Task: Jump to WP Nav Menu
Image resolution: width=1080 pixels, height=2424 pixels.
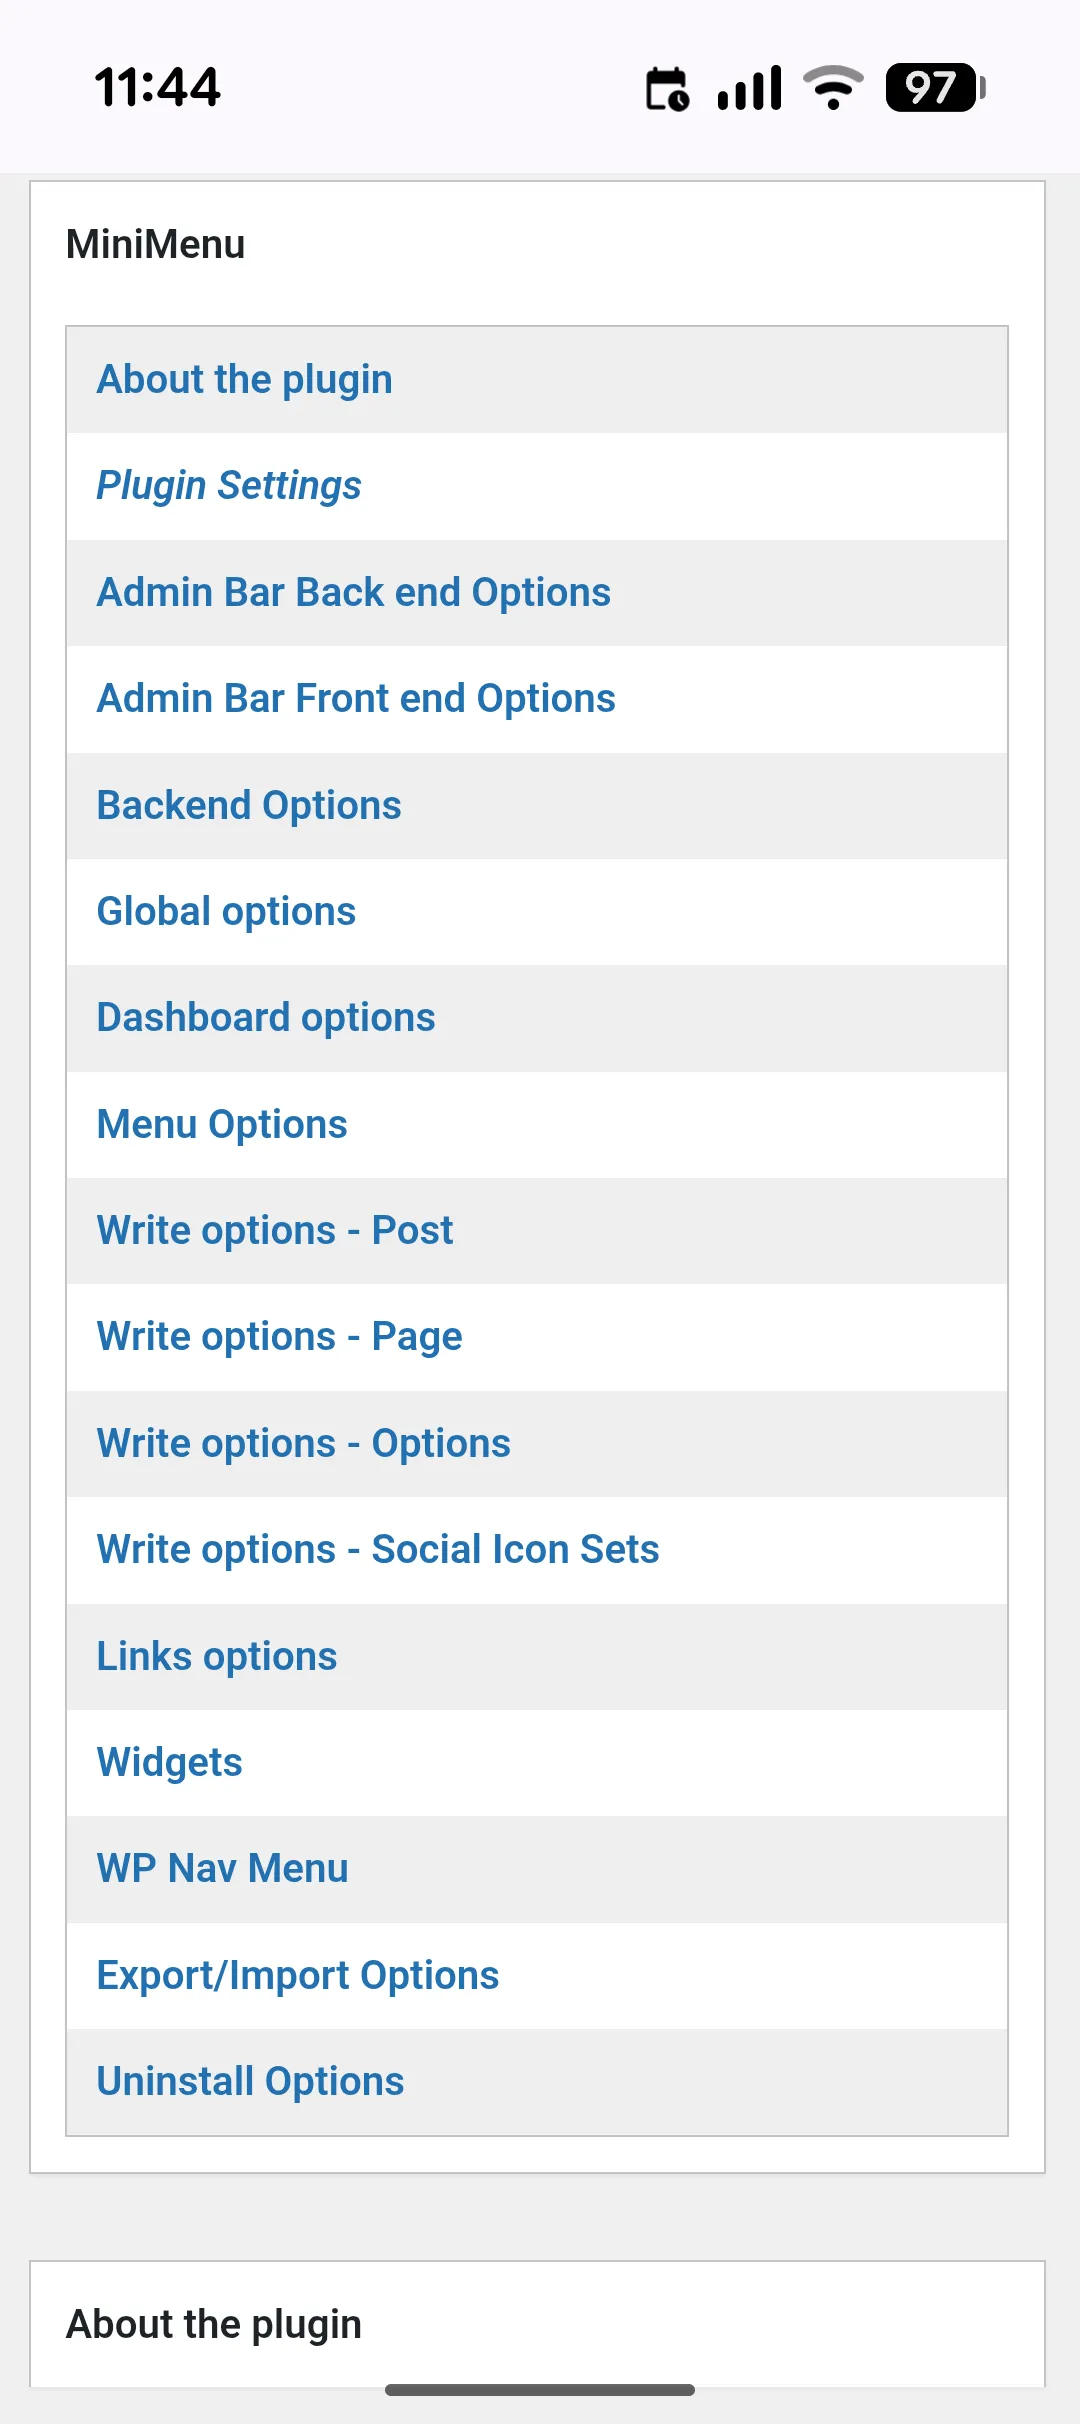Action: click(x=222, y=1869)
